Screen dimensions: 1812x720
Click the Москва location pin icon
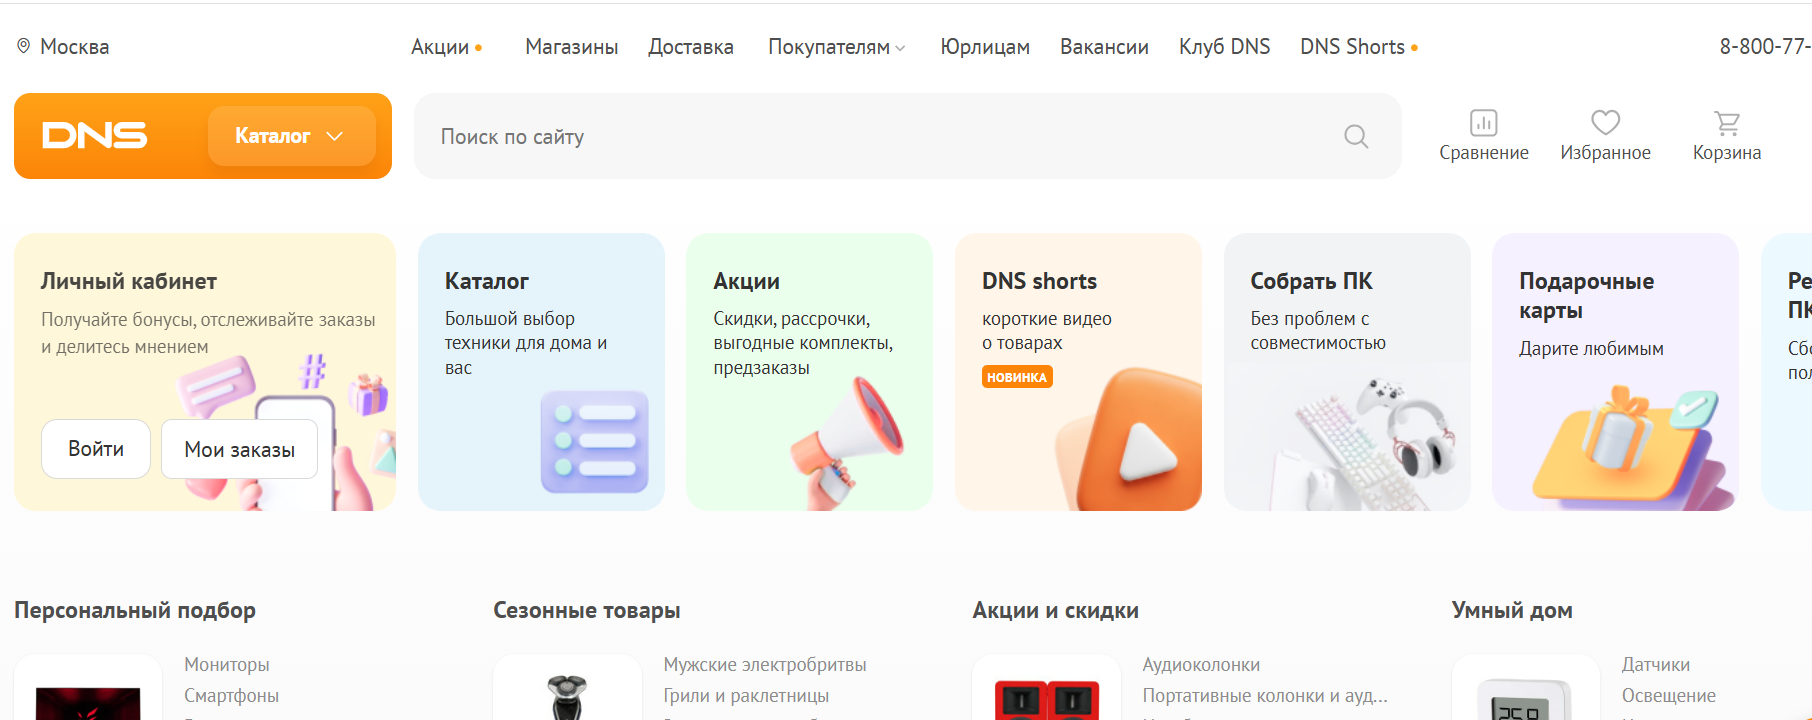click(24, 46)
